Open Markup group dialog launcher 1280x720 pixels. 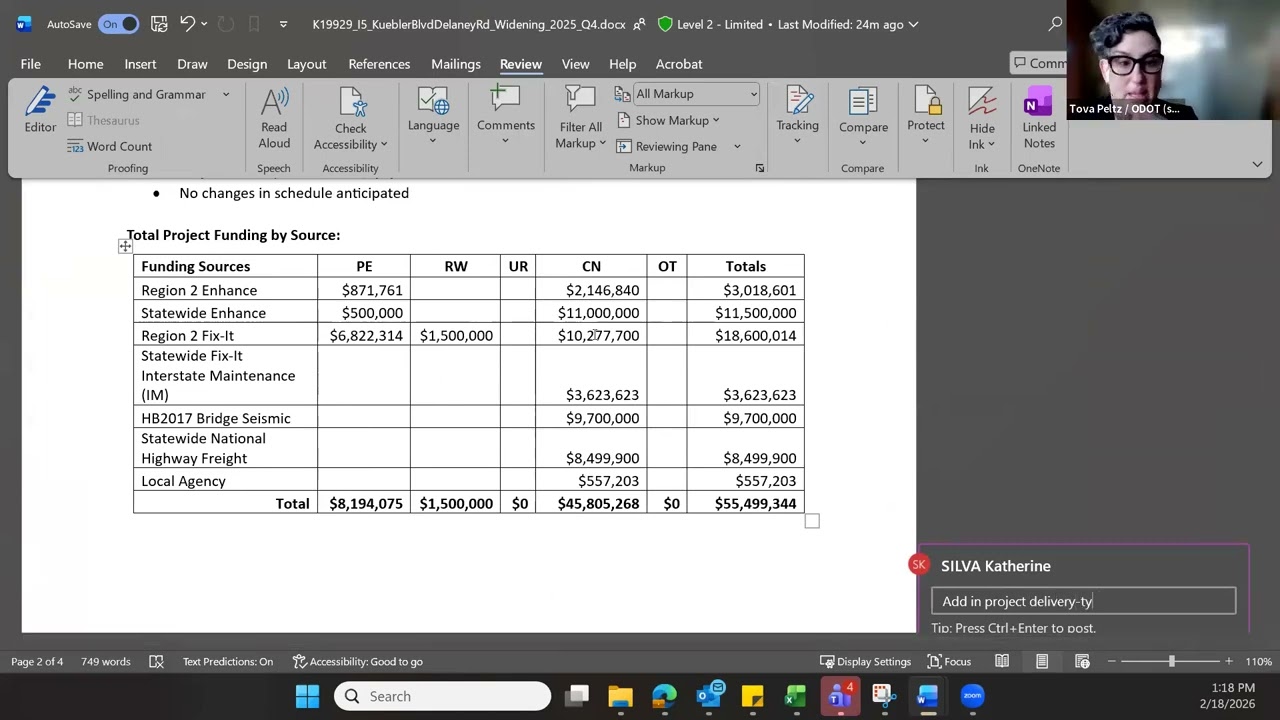coord(760,168)
